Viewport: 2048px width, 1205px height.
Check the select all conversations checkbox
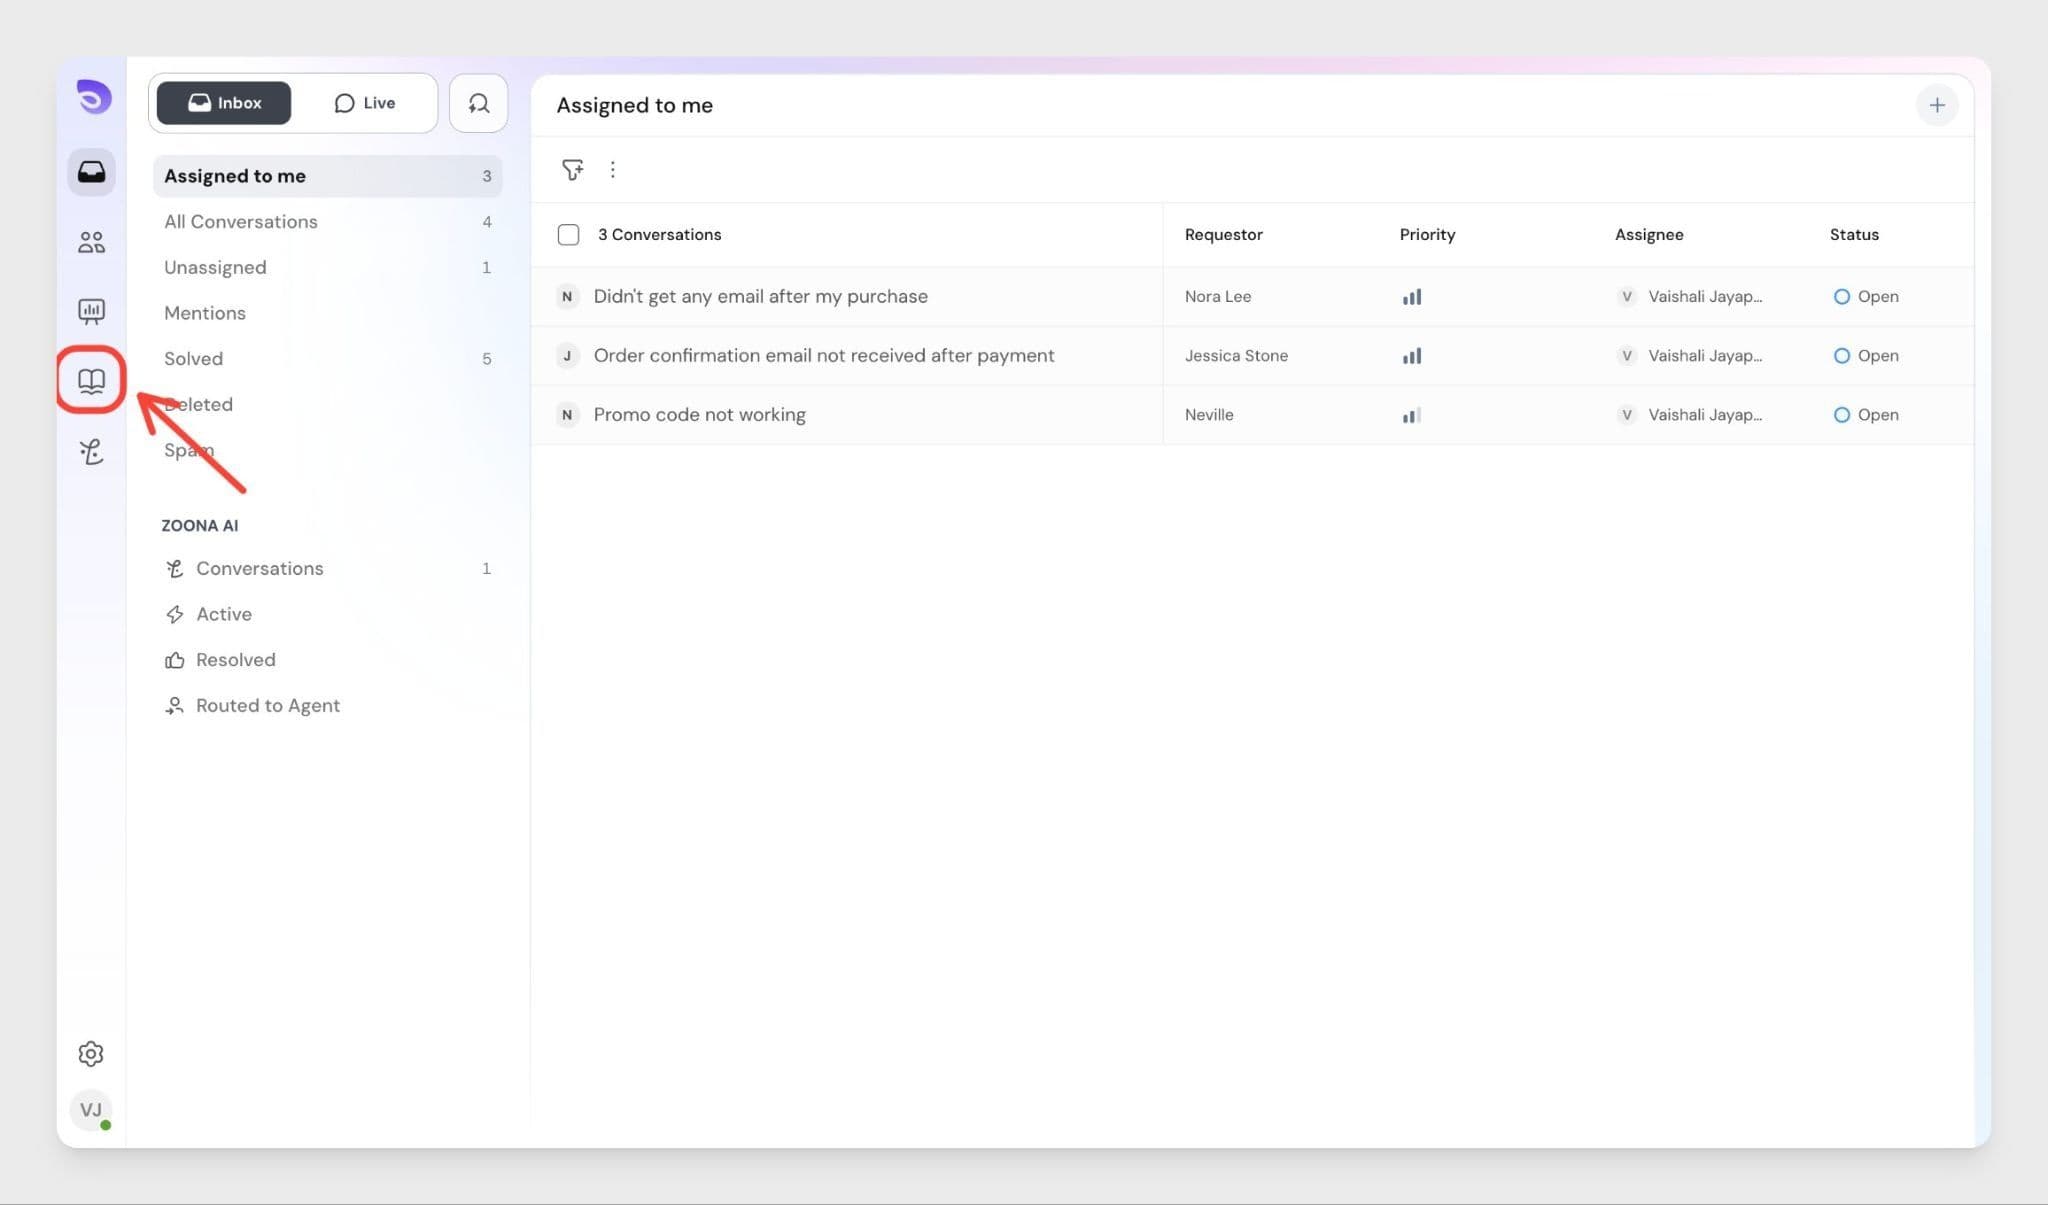[568, 234]
